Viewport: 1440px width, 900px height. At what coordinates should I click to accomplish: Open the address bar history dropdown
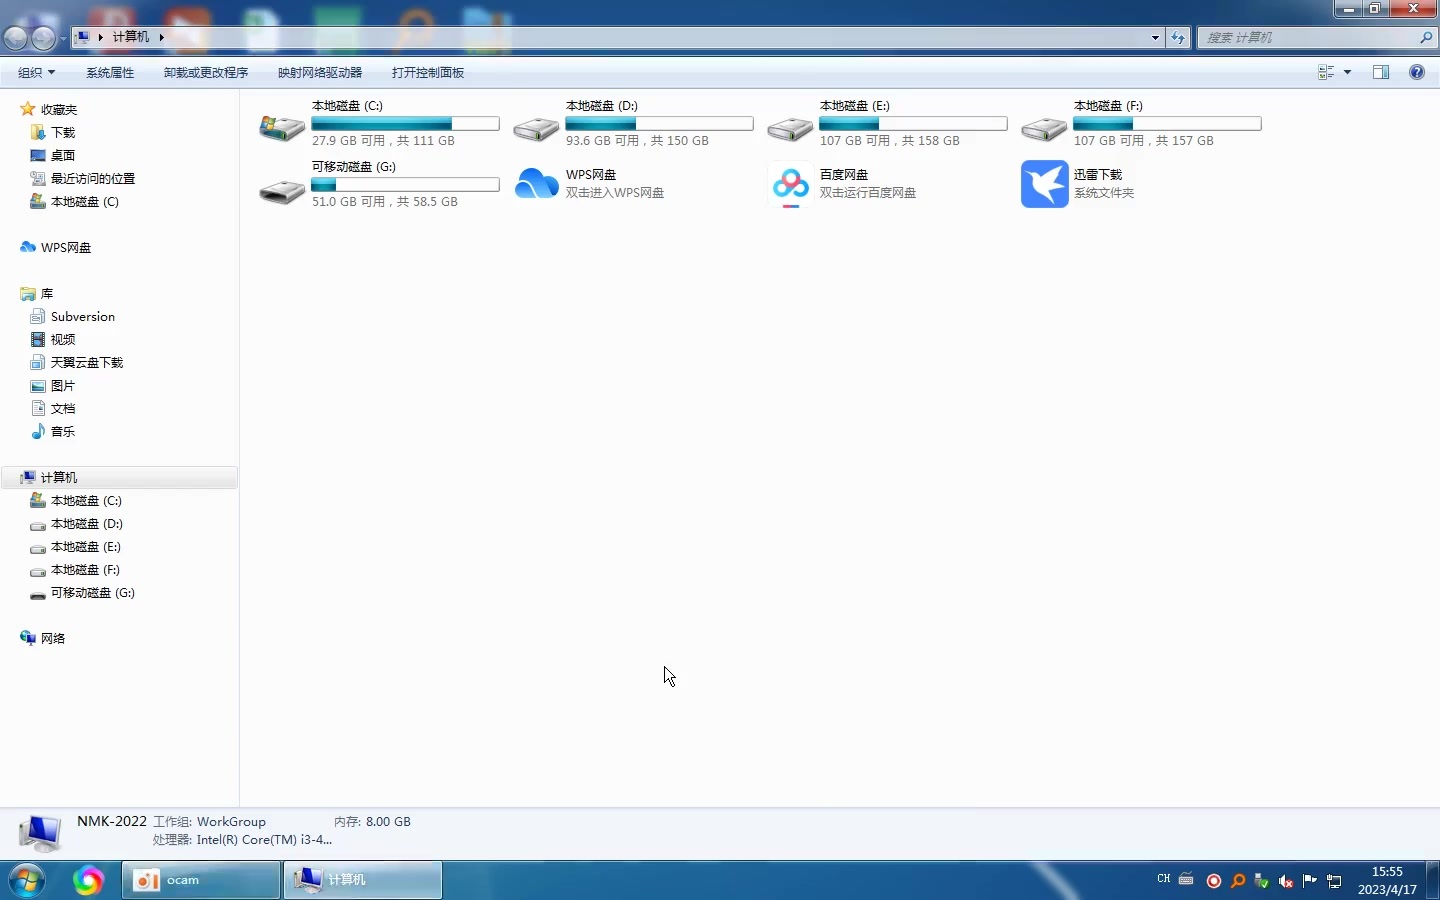(1155, 38)
